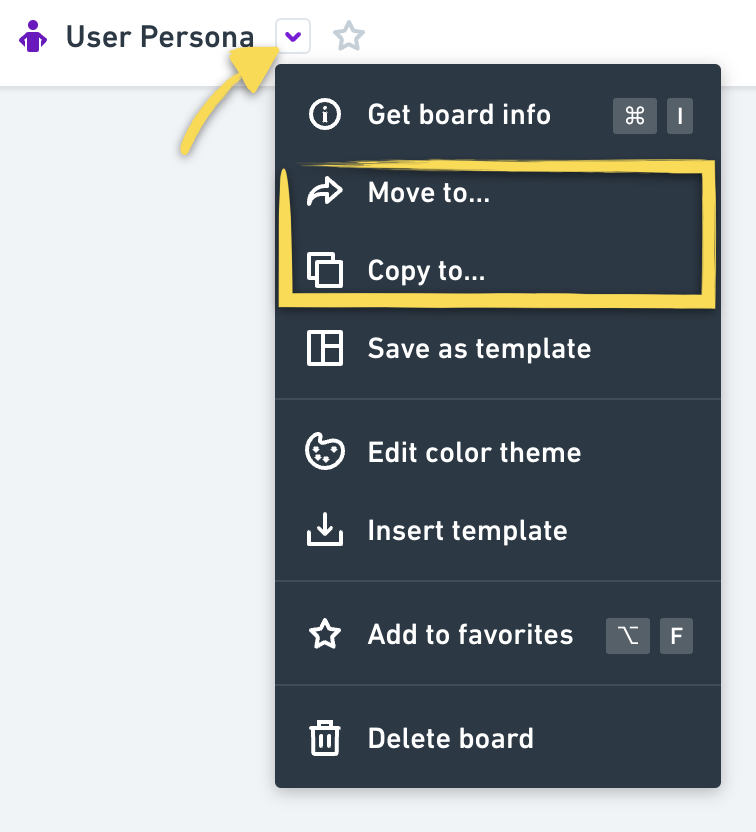Click the Insert template download icon
This screenshot has height=832, width=756.
(x=325, y=530)
